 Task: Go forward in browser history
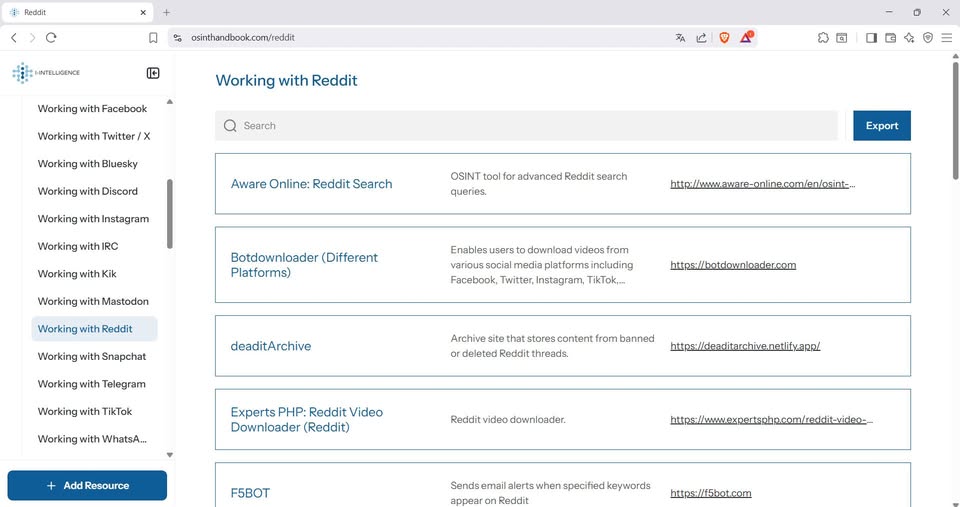32,37
